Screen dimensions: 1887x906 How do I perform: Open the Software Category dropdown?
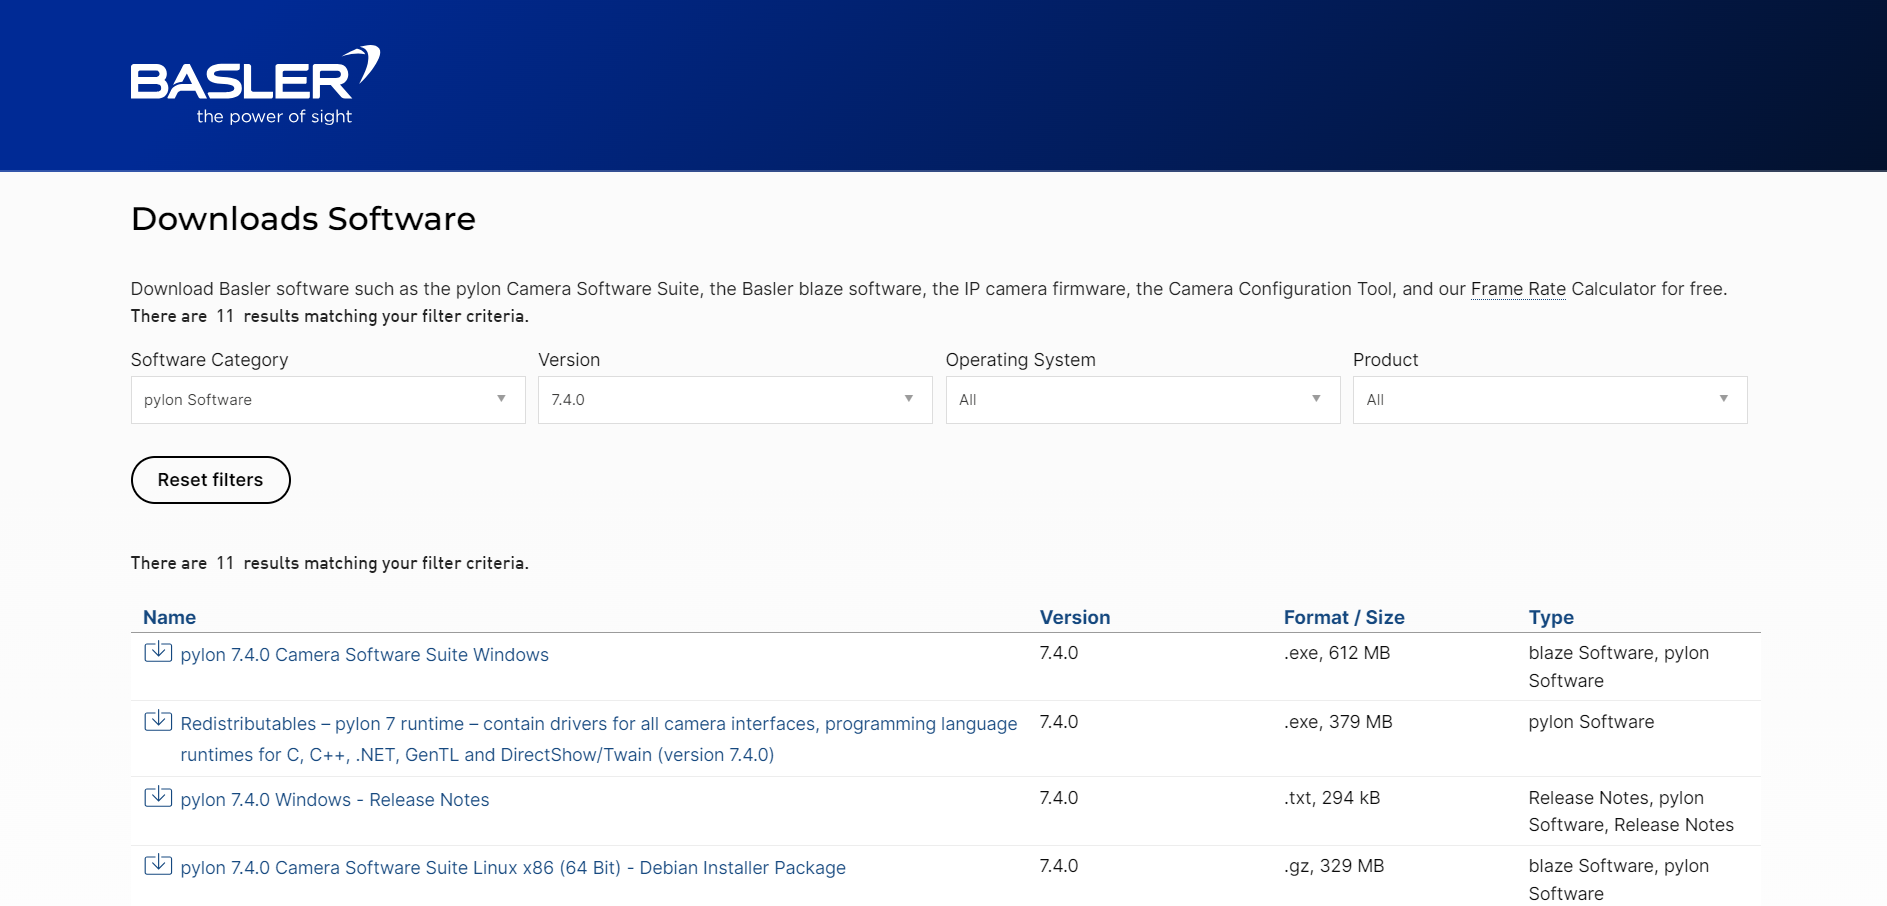328,400
